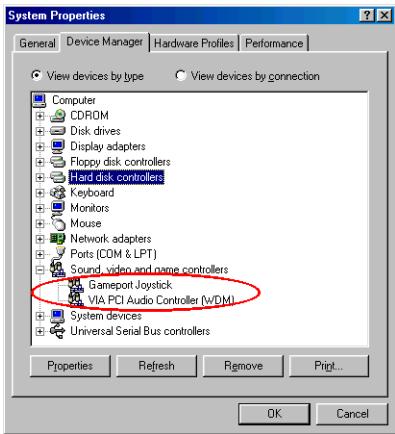This screenshot has height=434, width=395.
Task: Select the Monitors label
Action: tap(90, 208)
